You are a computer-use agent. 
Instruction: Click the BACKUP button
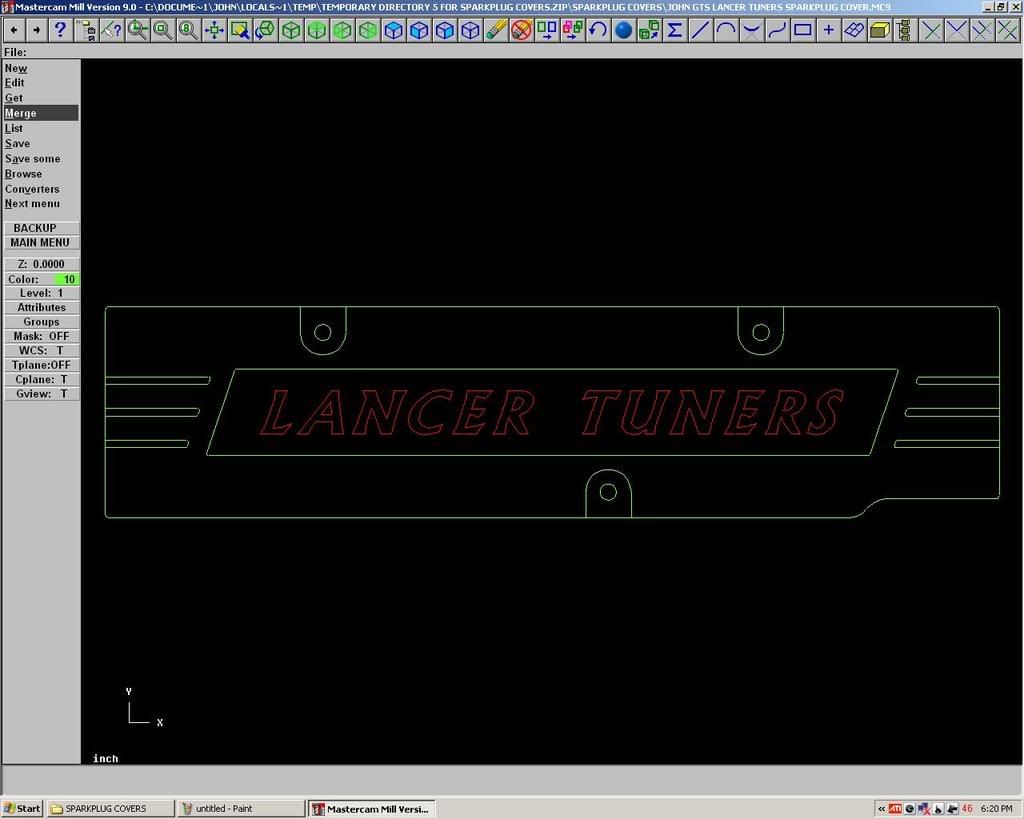(41, 228)
